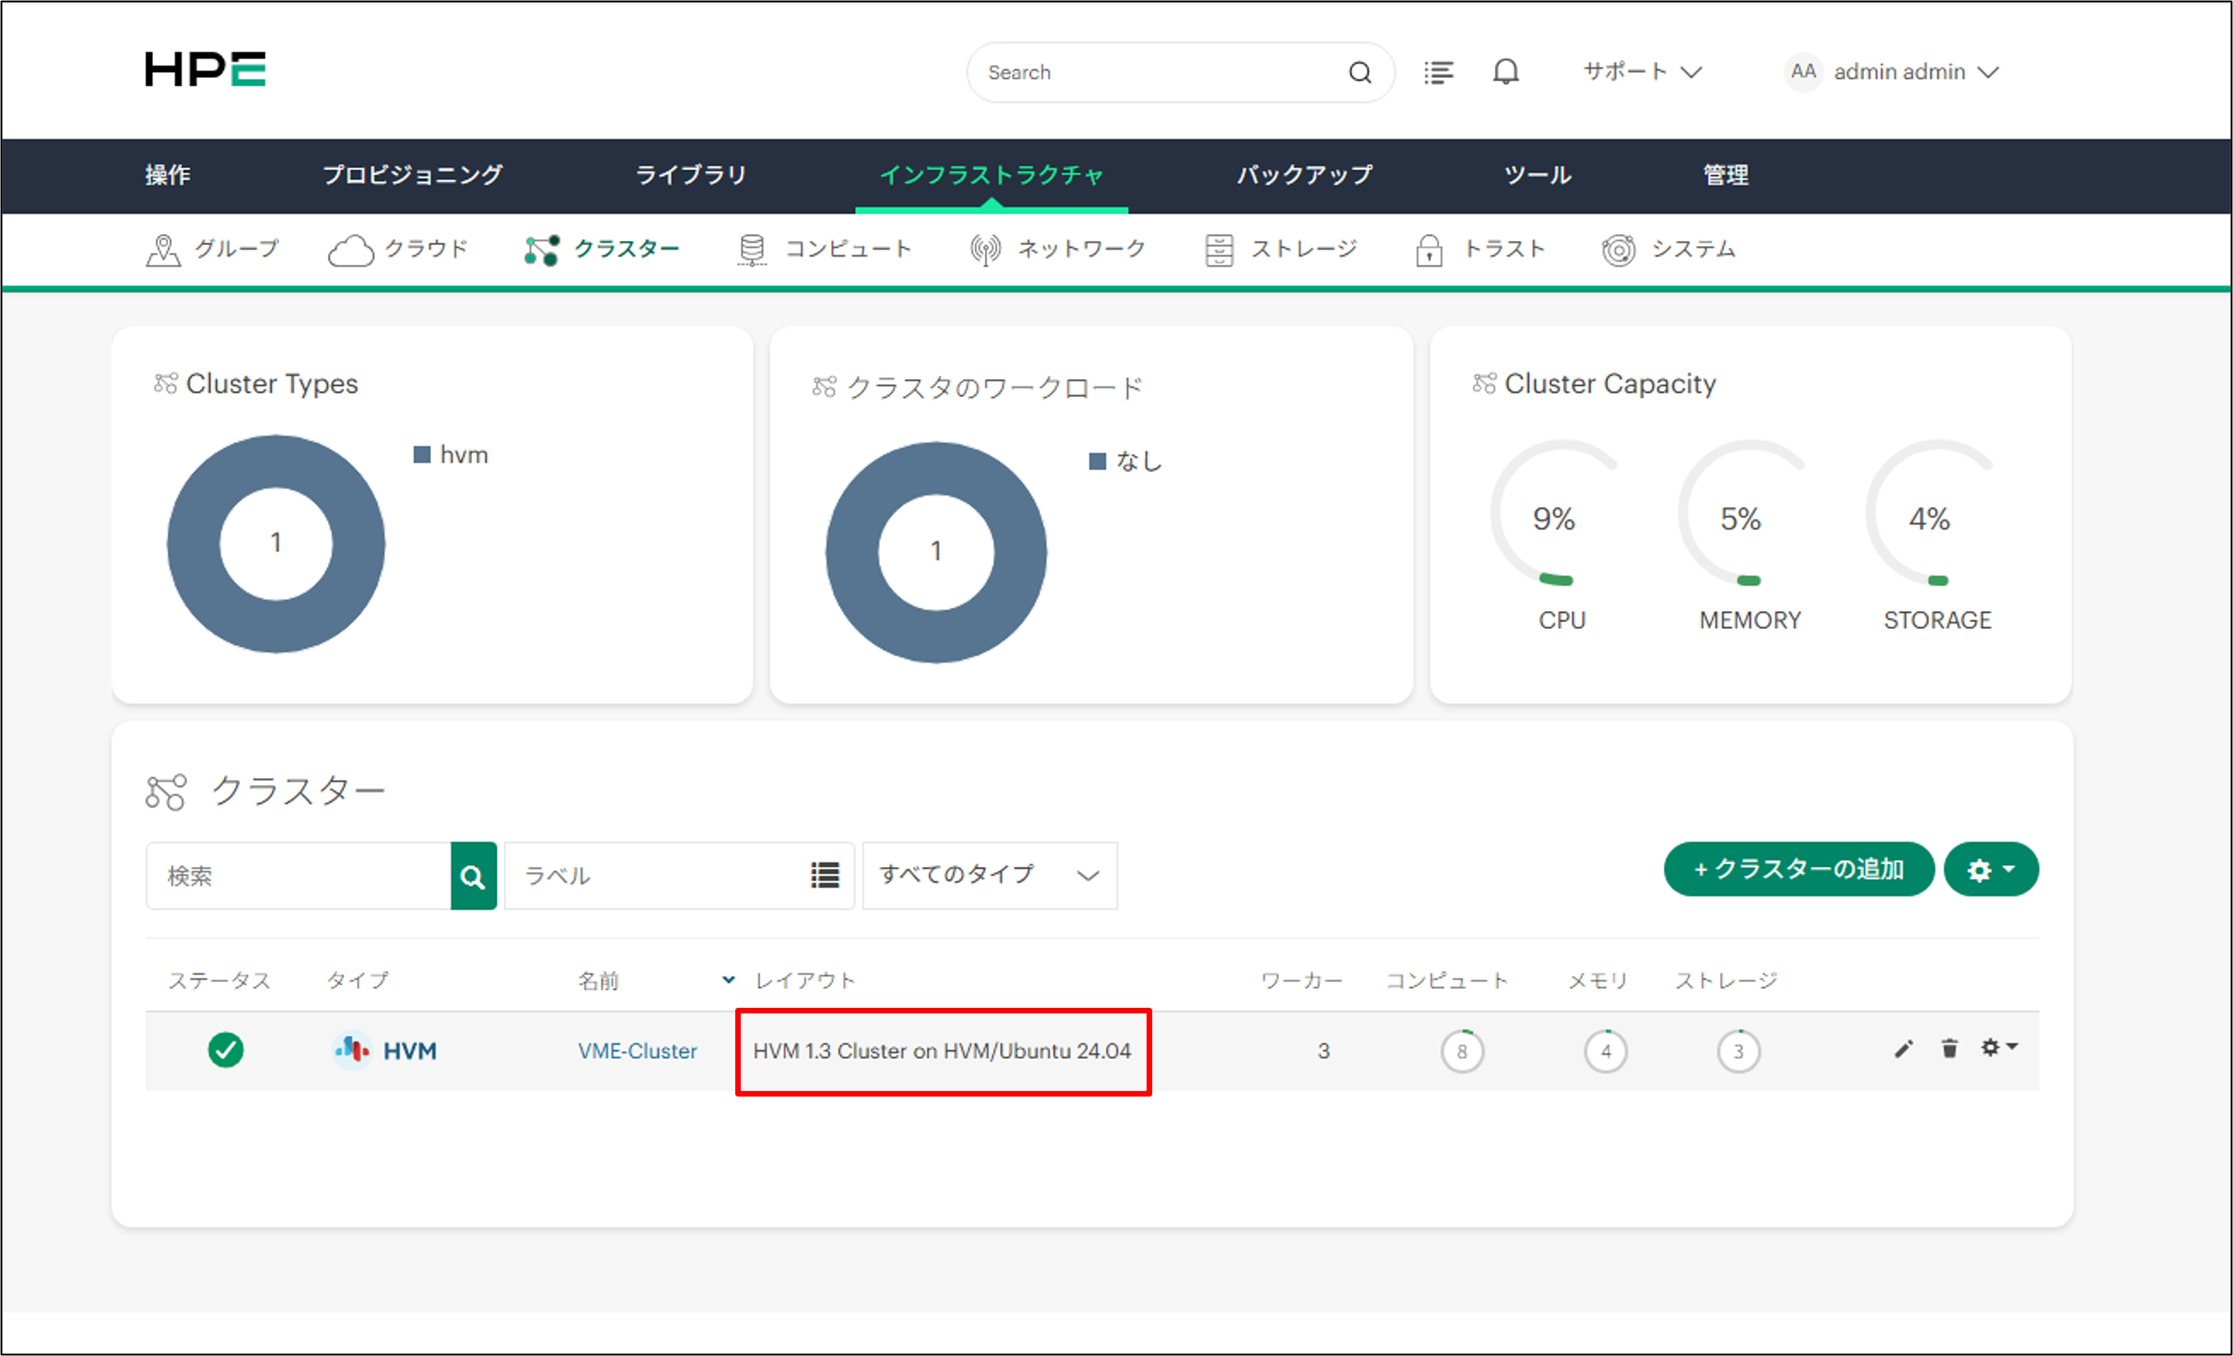The height and width of the screenshot is (1356, 2233).
Task: Edit VME-Cluster with the pencil icon
Action: tap(1903, 1048)
